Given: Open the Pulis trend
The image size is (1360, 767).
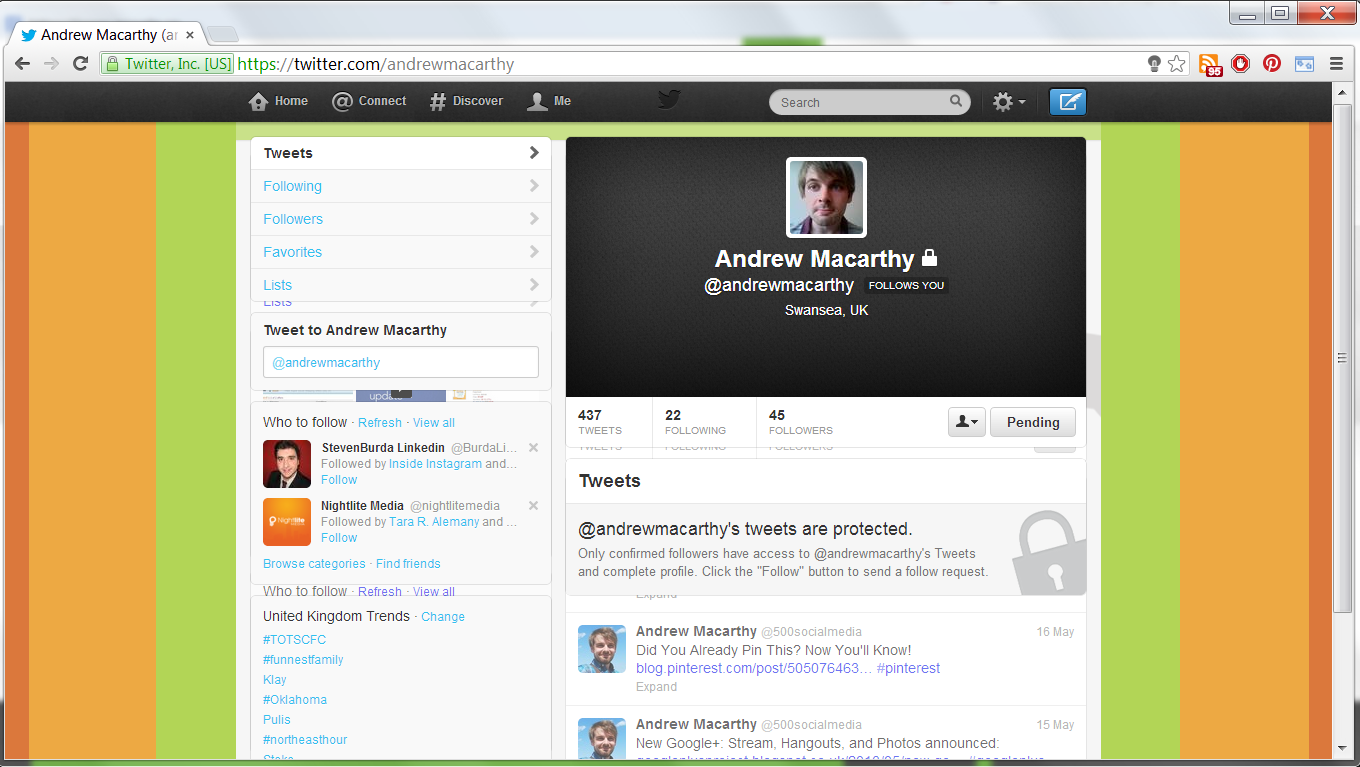Looking at the screenshot, I should [x=277, y=720].
